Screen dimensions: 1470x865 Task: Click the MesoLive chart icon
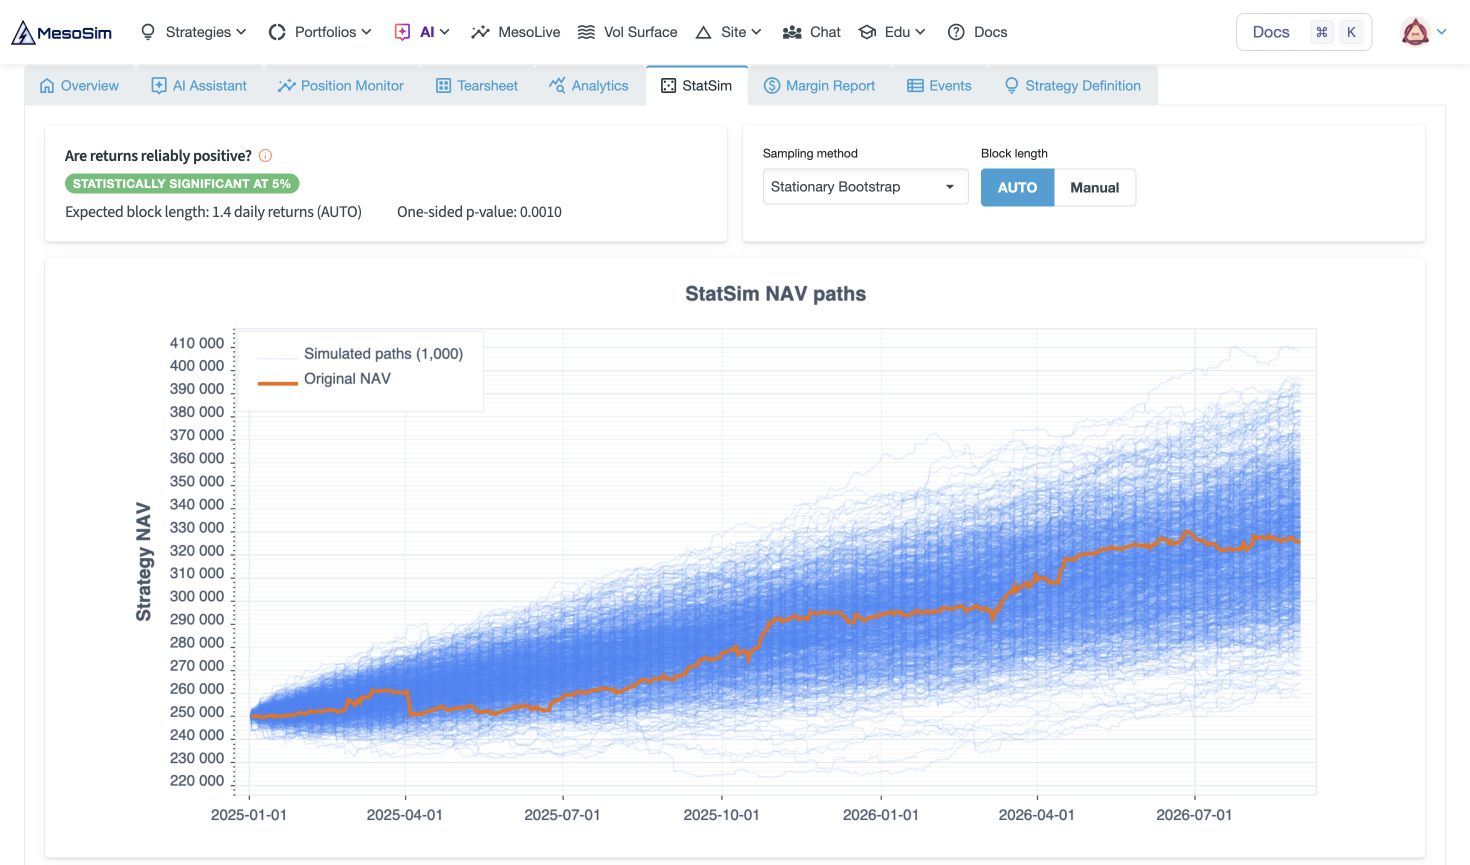point(480,32)
